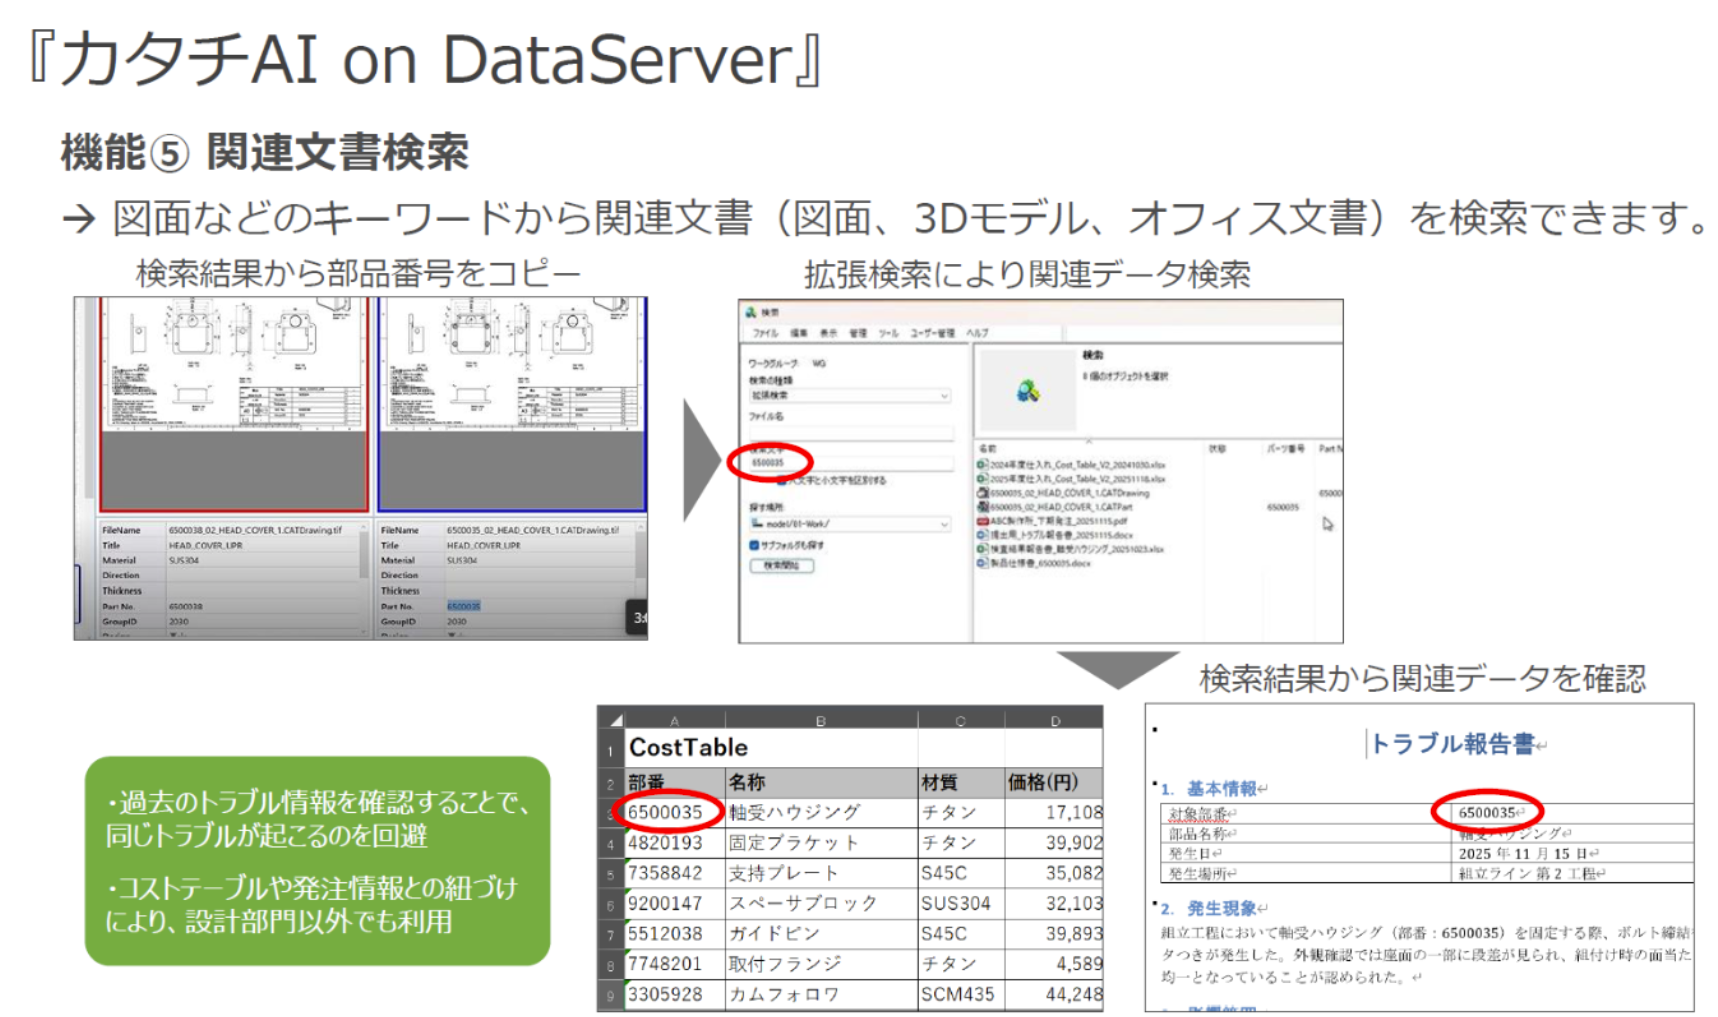Screen dimensions: 1718x1017
Task: Open the Excel file 2024年度仕入れ_Cost_Table icon
Action: point(982,465)
